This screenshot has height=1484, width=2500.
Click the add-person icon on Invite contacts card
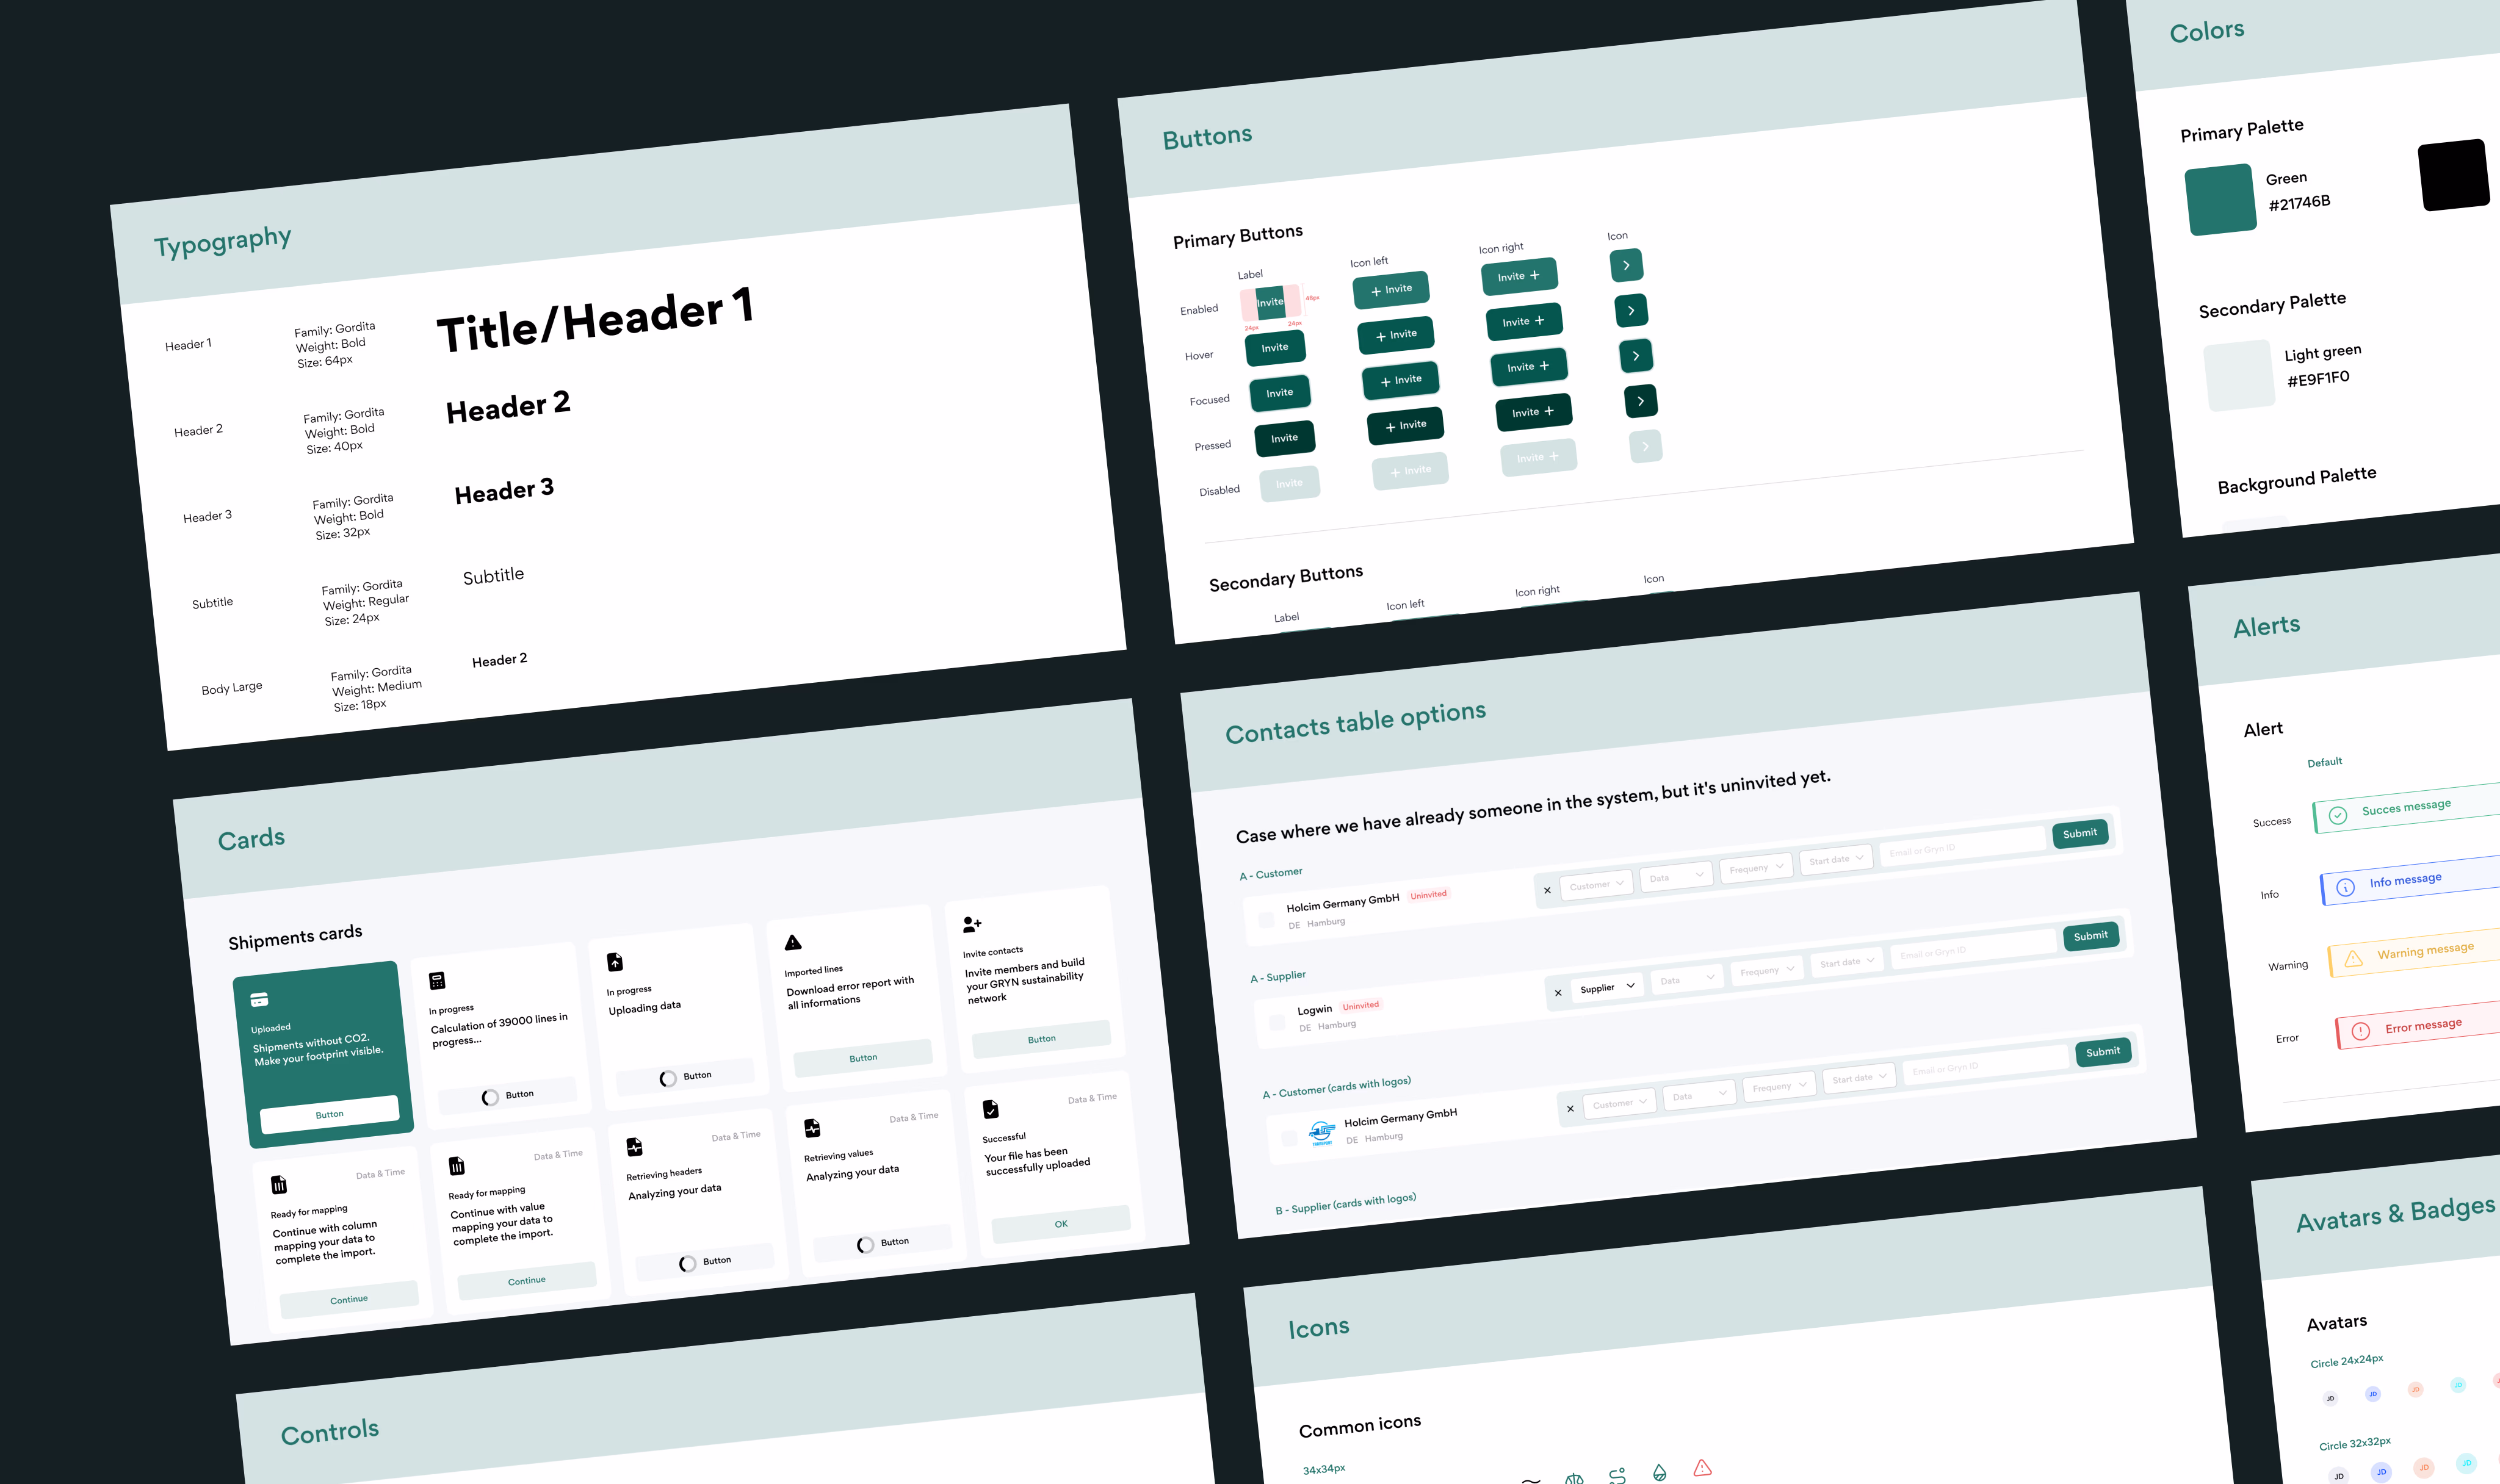coord(971,924)
